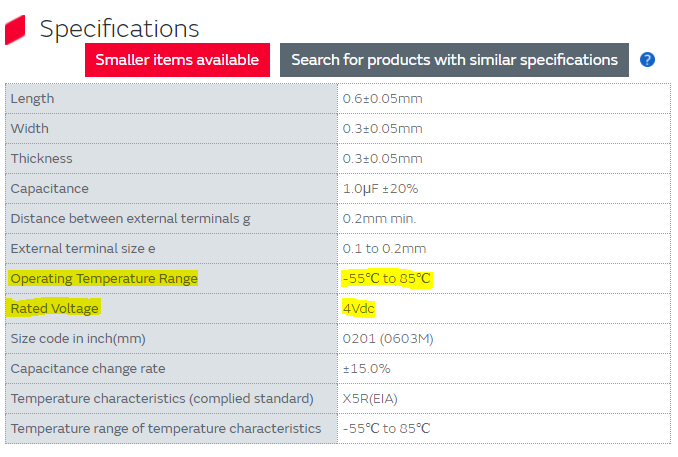Image resolution: width=678 pixels, height=457 pixels.
Task: Select the last row's -55℃ to 85℃ value
Action: (x=387, y=428)
